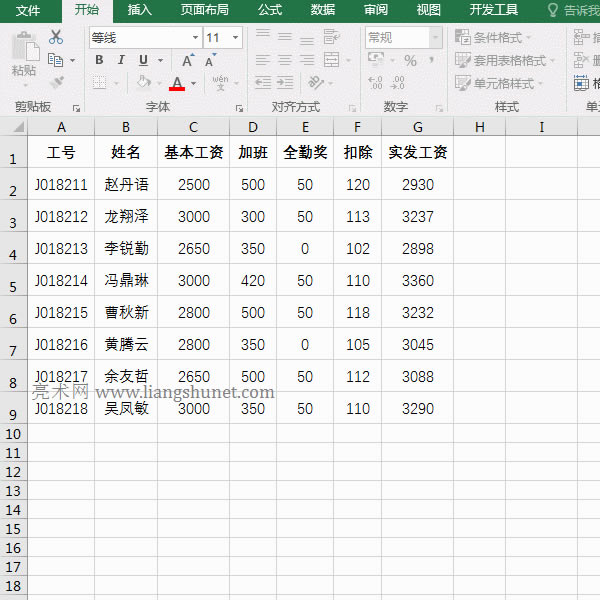Toggle bold formatting

[99, 60]
